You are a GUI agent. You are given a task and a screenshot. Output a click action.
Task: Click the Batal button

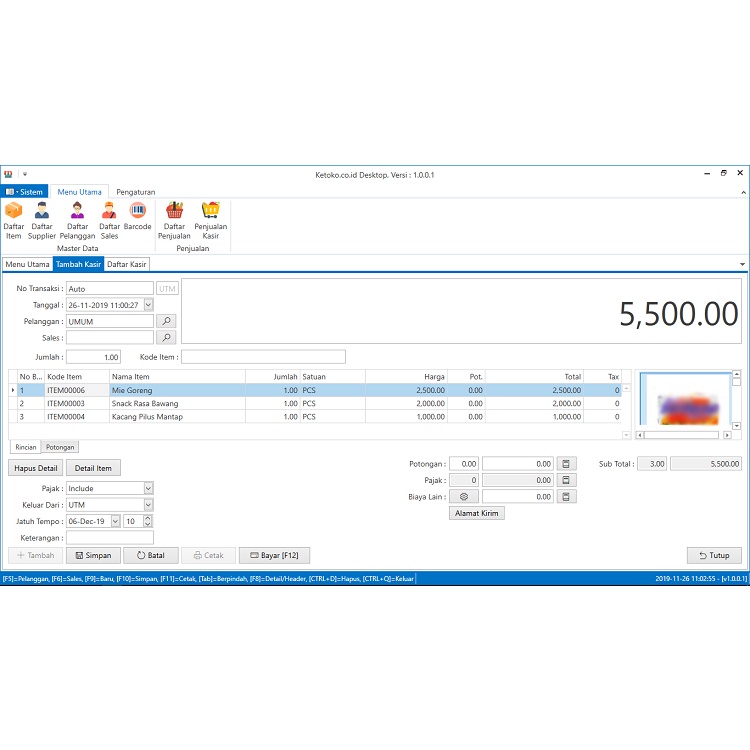(151, 555)
